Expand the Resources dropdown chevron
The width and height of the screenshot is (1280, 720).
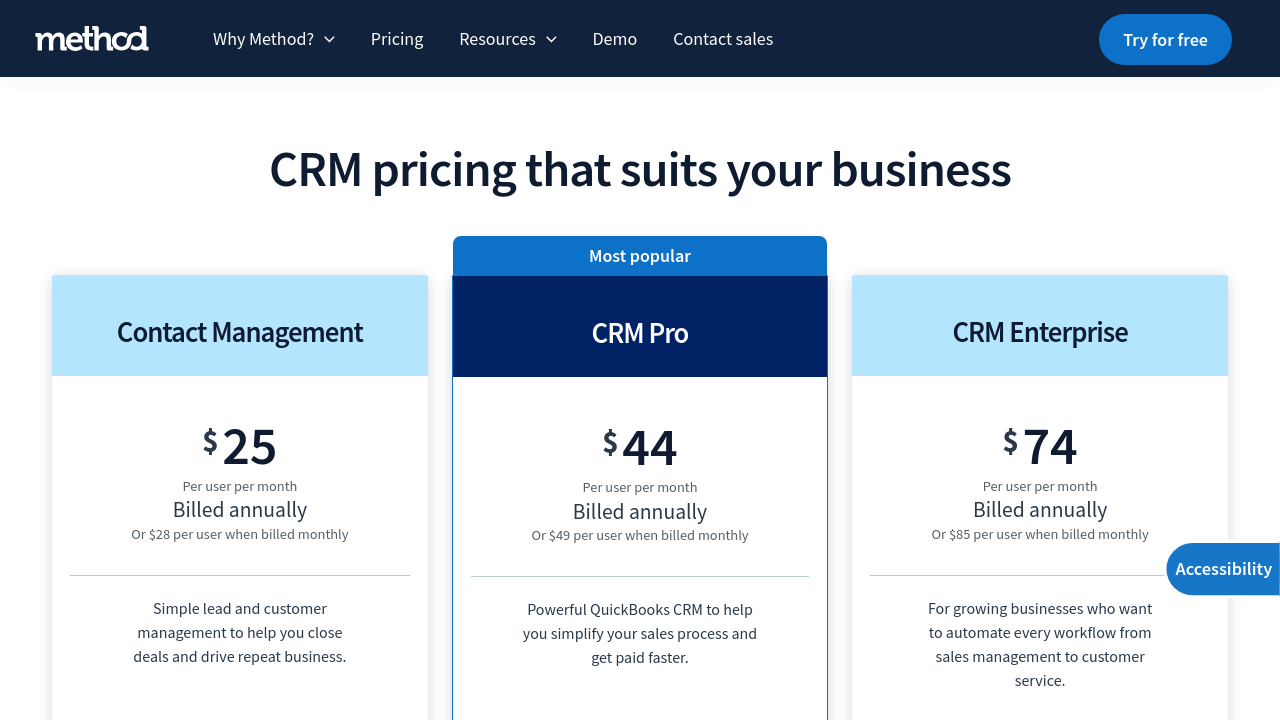click(x=551, y=39)
